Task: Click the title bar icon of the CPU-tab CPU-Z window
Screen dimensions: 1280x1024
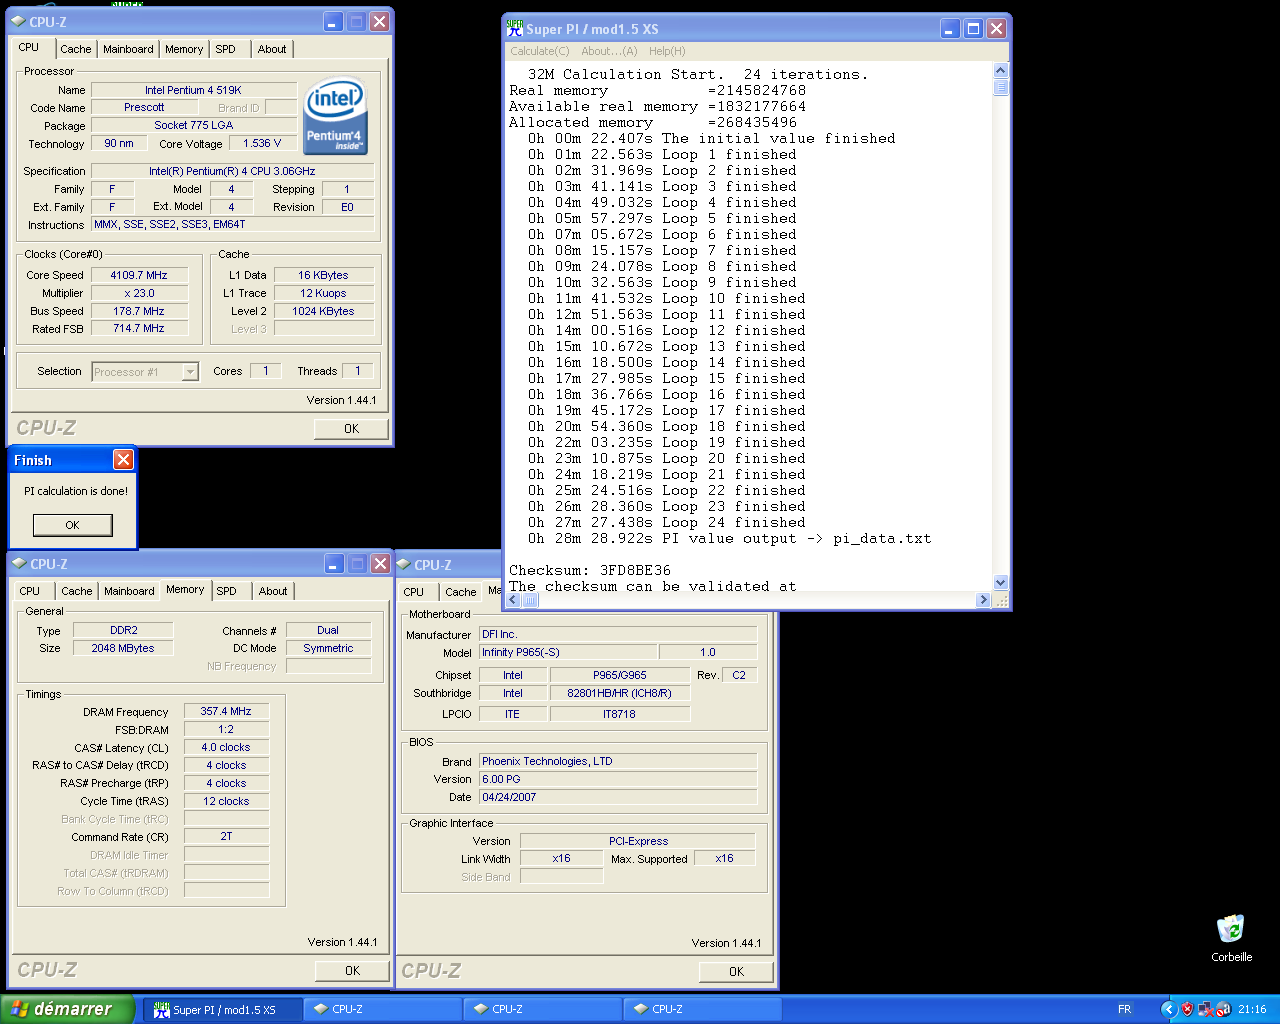Action: (x=18, y=21)
